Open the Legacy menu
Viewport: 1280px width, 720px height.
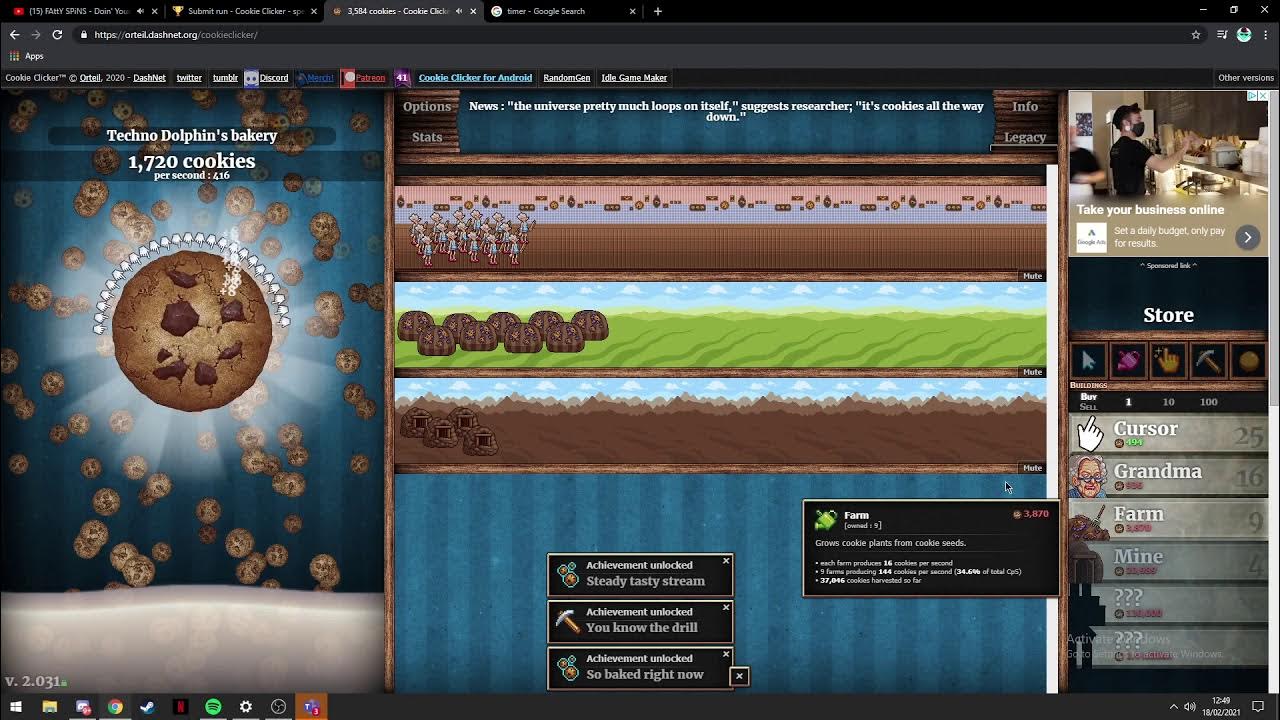point(1025,137)
